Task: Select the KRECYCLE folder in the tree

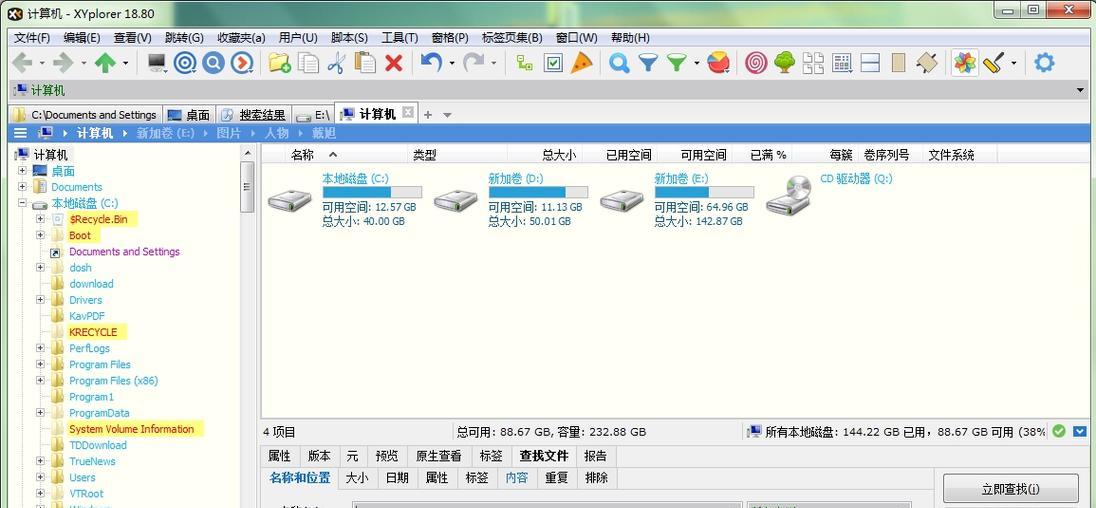Action: (x=92, y=332)
